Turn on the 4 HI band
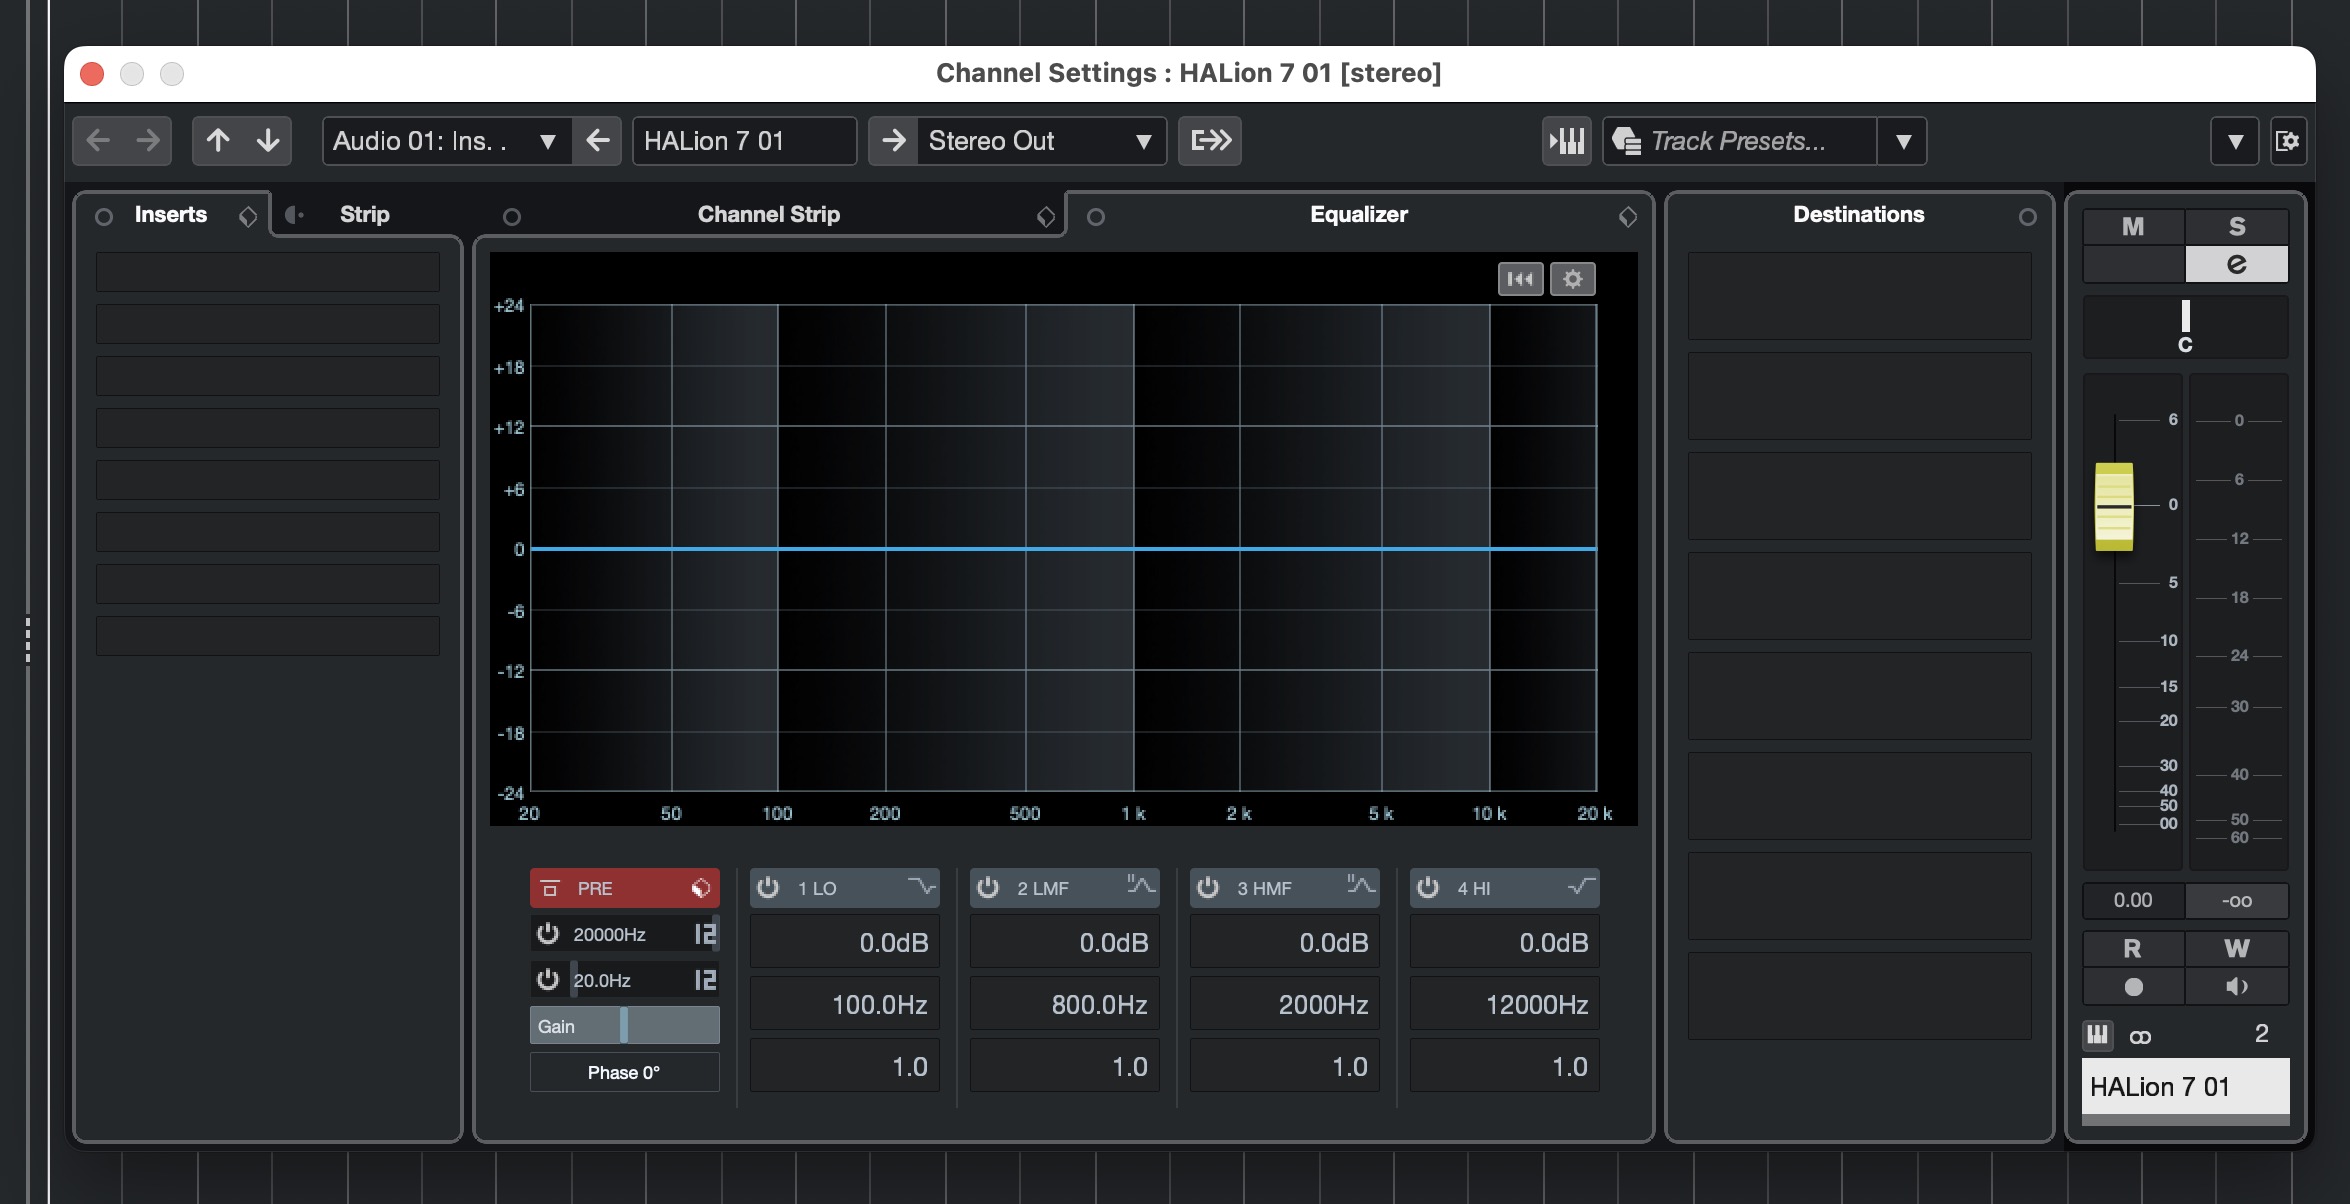The height and width of the screenshot is (1204, 2350). click(x=1428, y=888)
